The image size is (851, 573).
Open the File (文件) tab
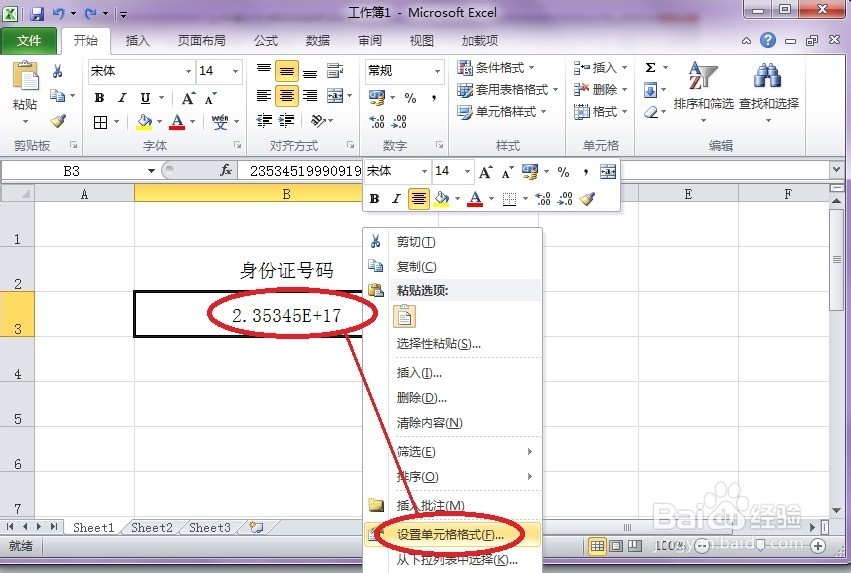pos(29,41)
